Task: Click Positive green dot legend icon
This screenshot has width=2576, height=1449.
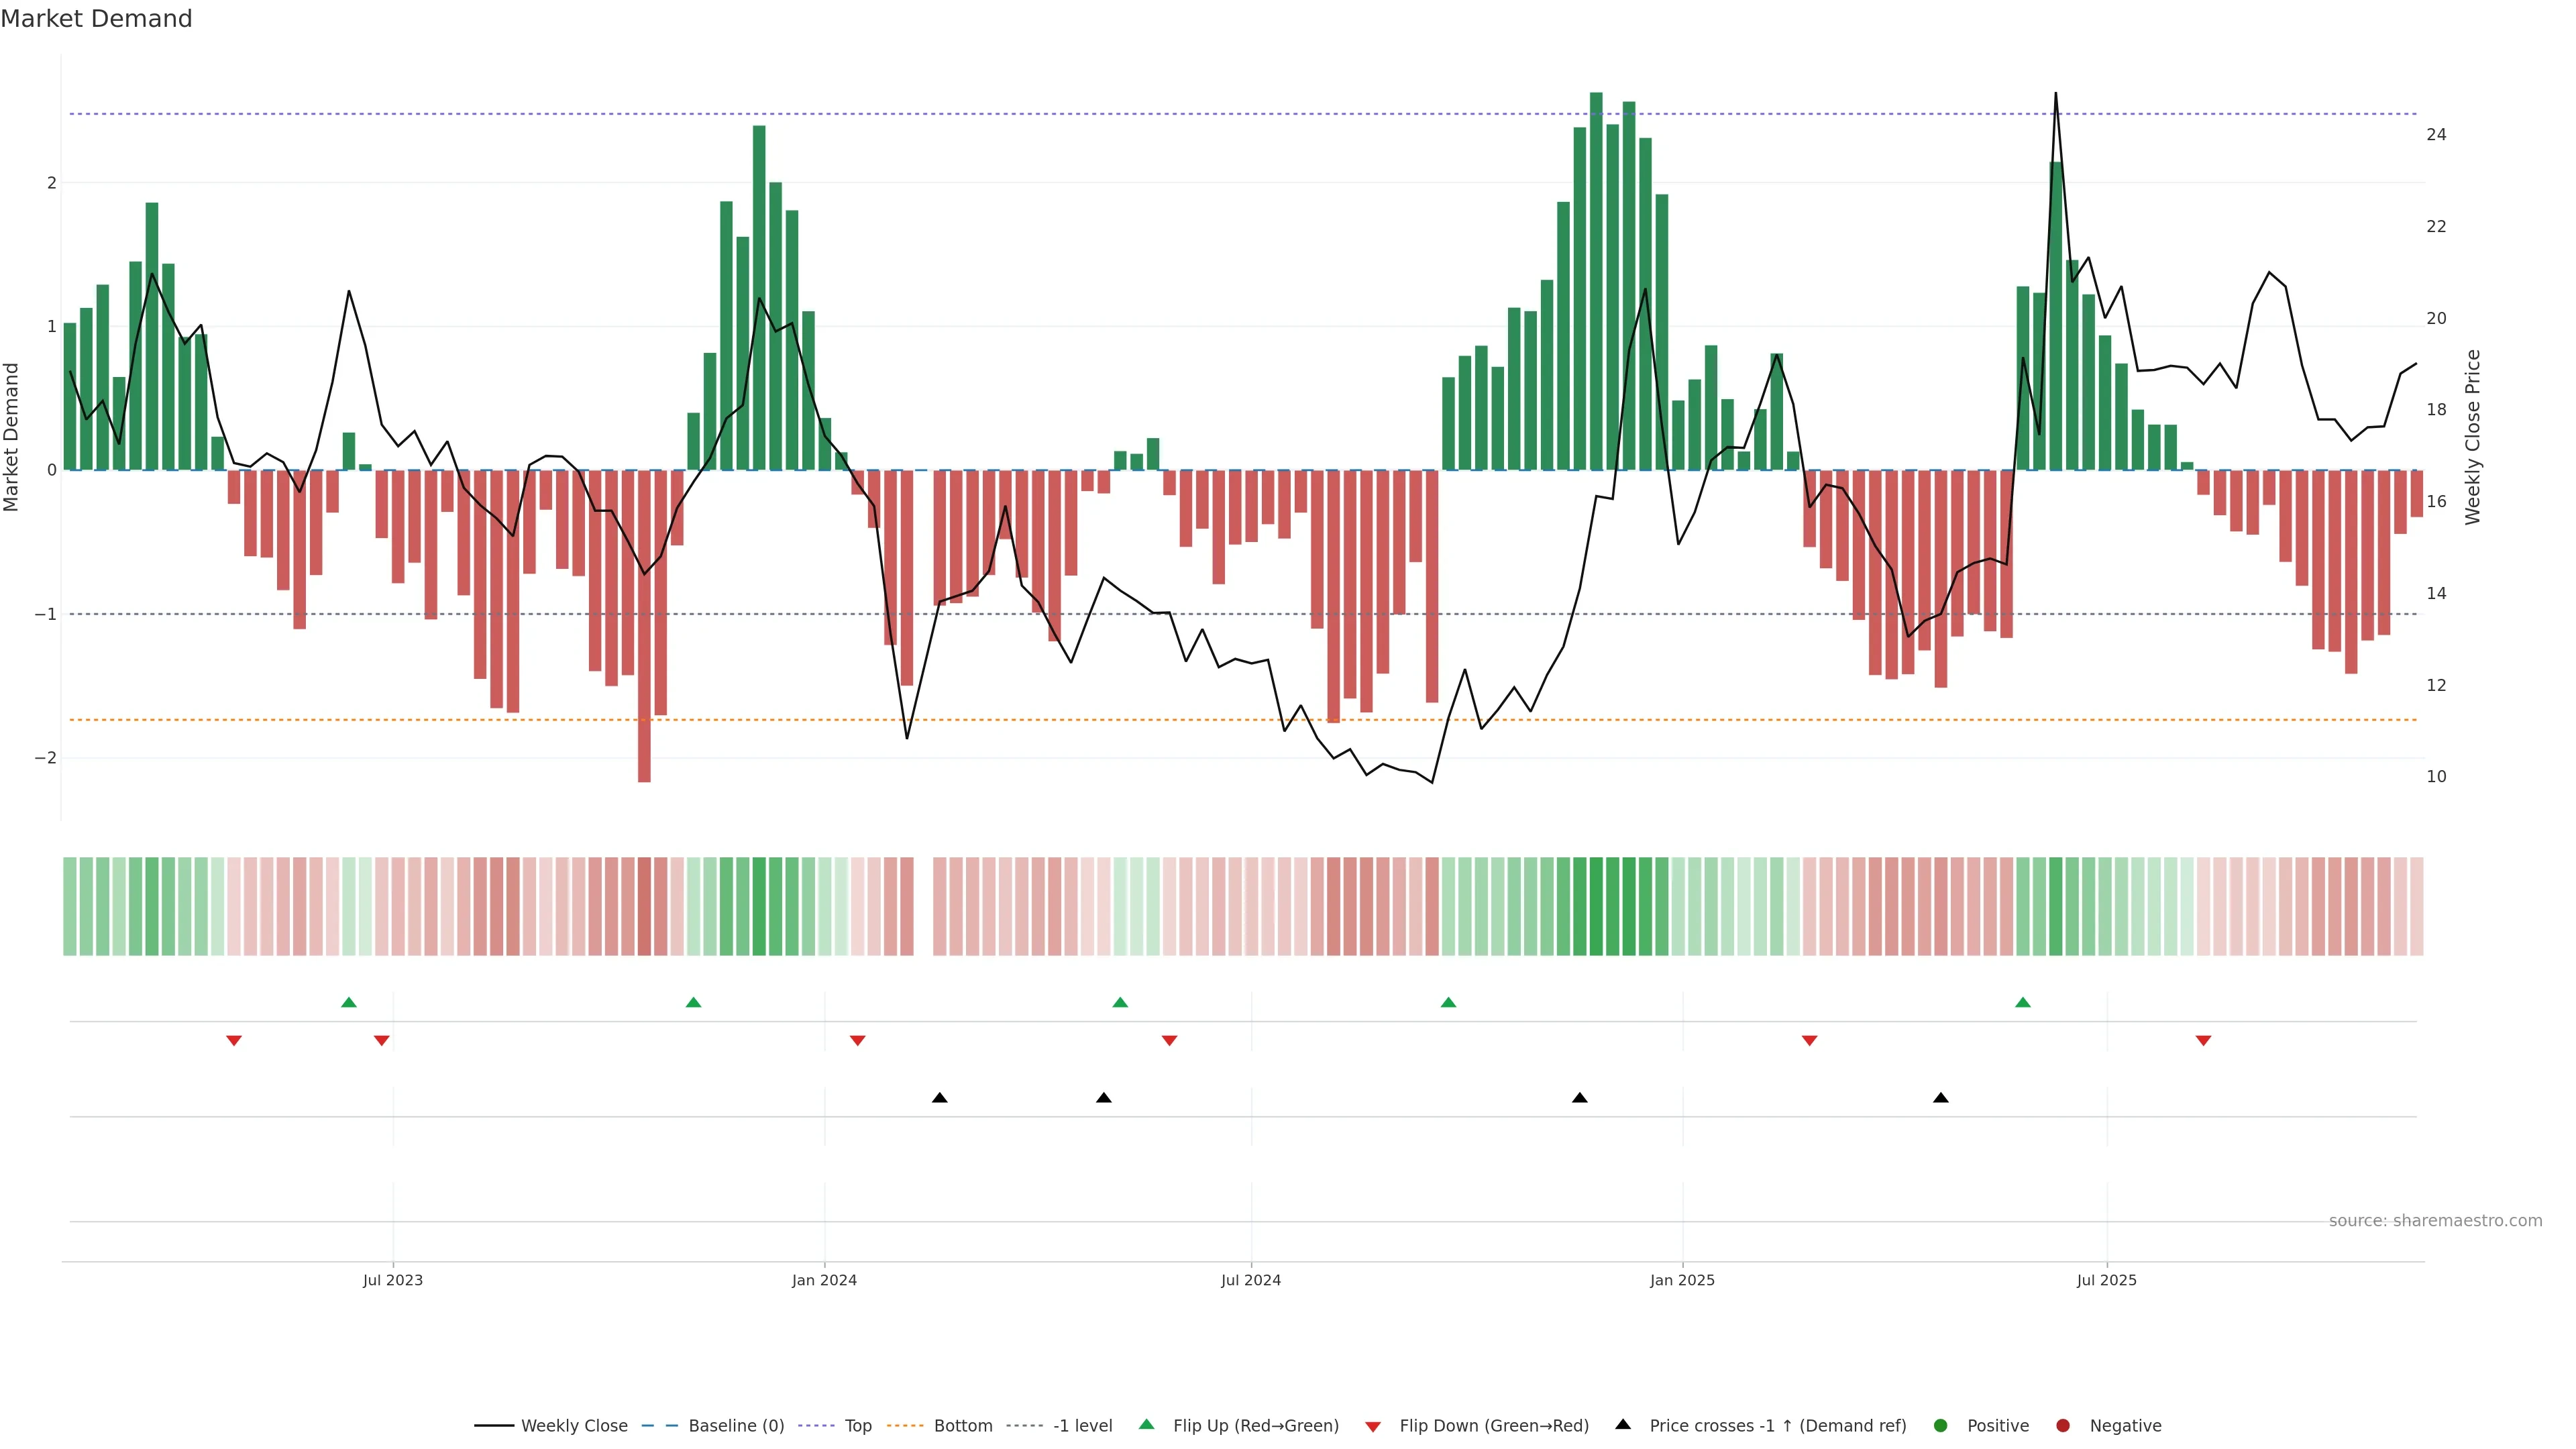Action: point(1941,1426)
